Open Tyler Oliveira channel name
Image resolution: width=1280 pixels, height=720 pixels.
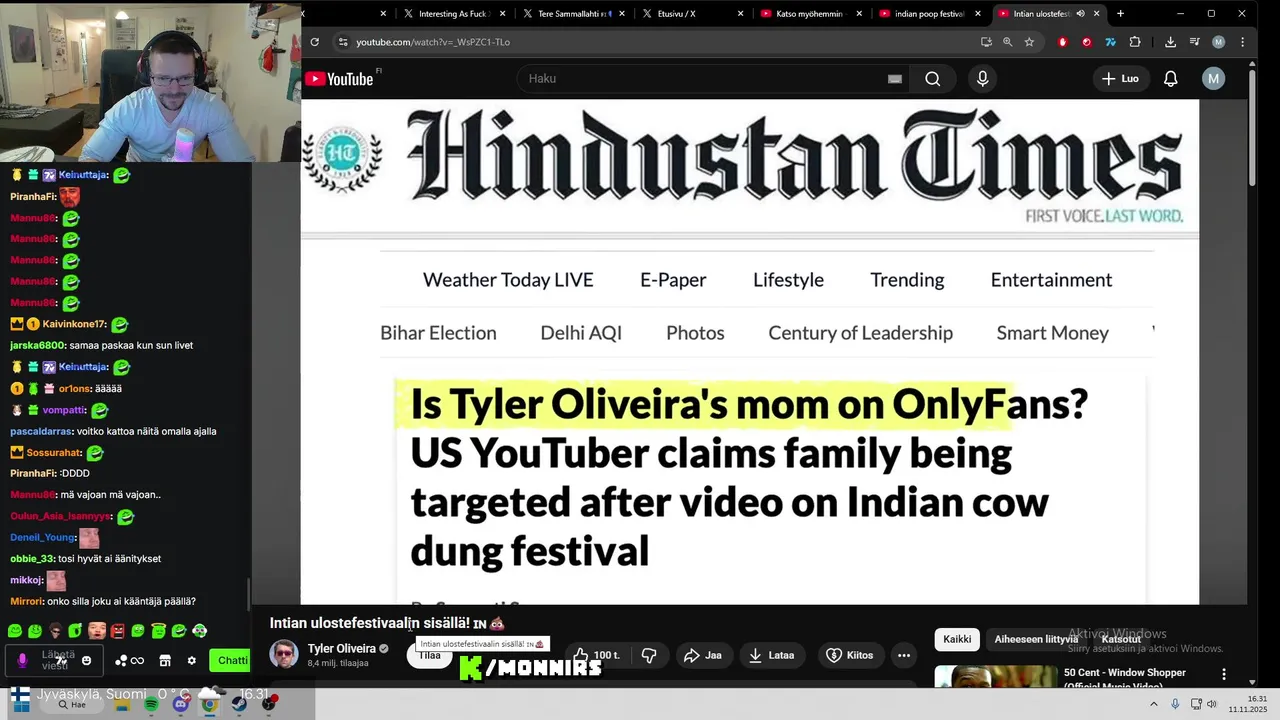(341, 649)
